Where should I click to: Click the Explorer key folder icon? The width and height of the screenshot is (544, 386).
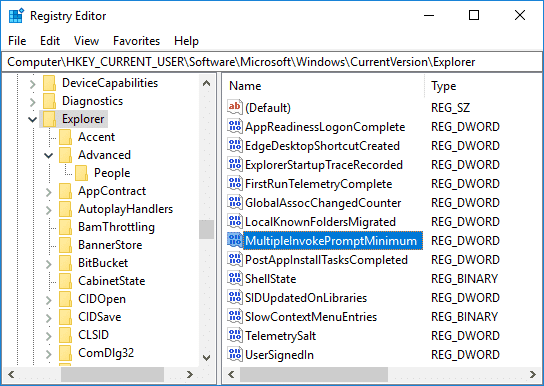pos(49,119)
